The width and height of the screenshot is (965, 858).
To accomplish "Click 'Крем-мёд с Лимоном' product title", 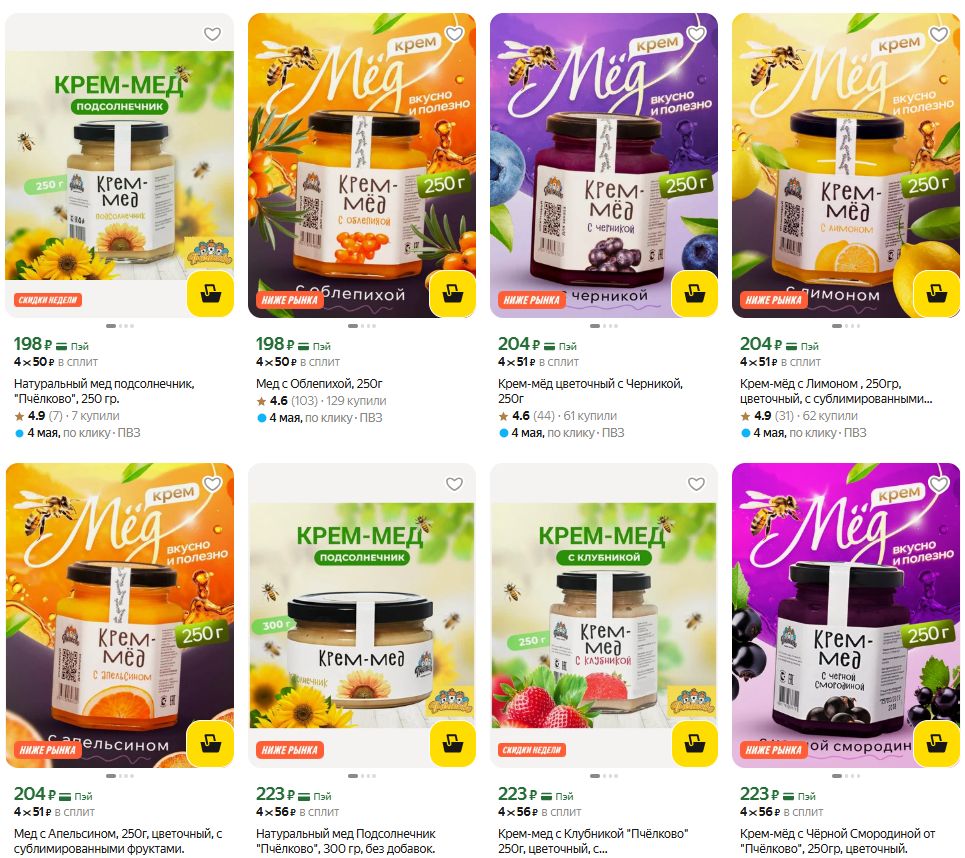I will (x=836, y=391).
